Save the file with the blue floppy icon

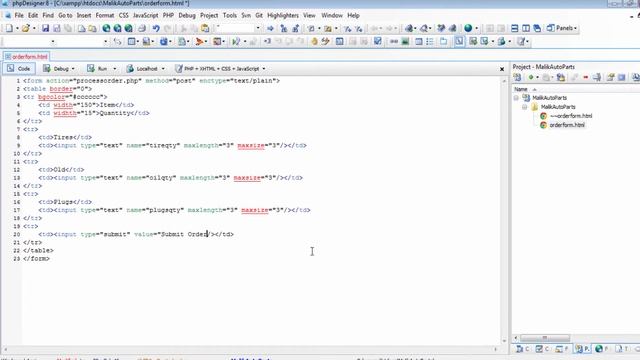(45, 28)
